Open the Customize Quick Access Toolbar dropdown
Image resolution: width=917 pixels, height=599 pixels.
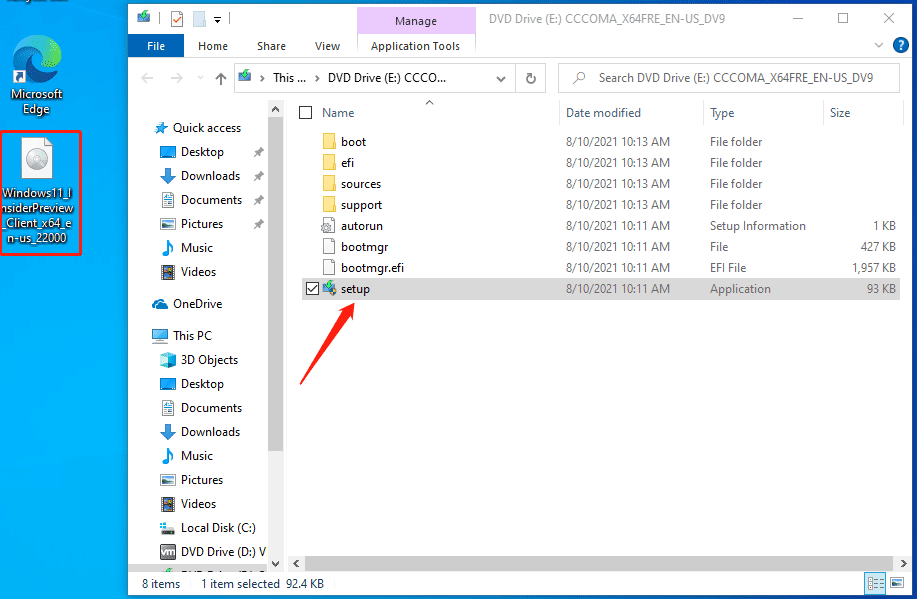point(218,18)
